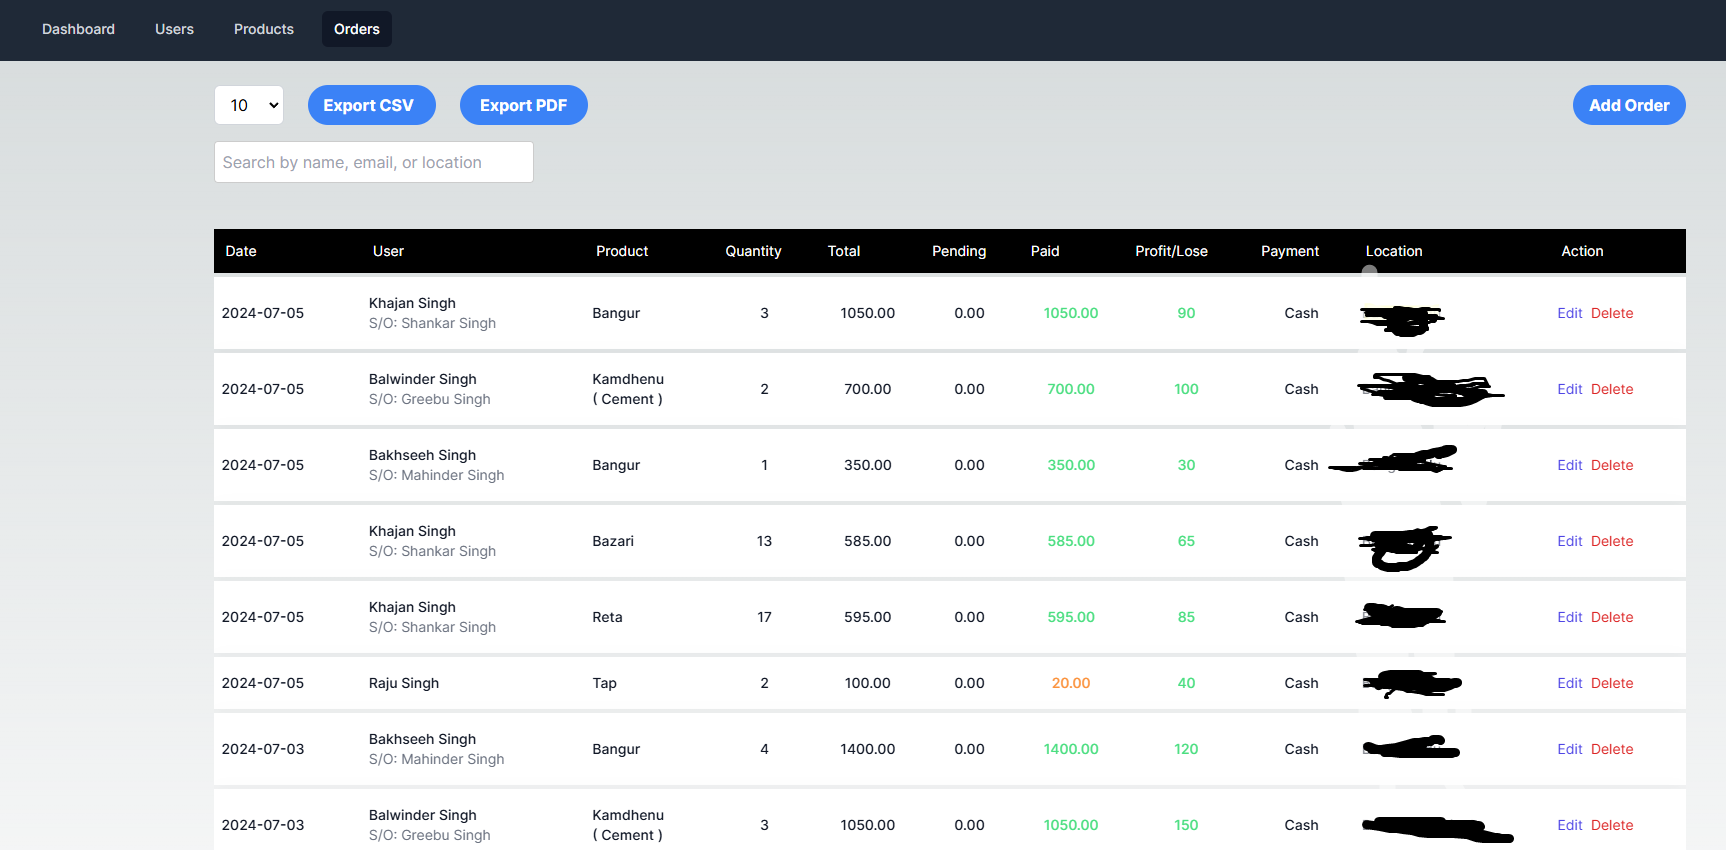Edit Khajan Singh's Bangur order
Screen dimensions: 1726x850
pyautogui.click(x=1569, y=313)
